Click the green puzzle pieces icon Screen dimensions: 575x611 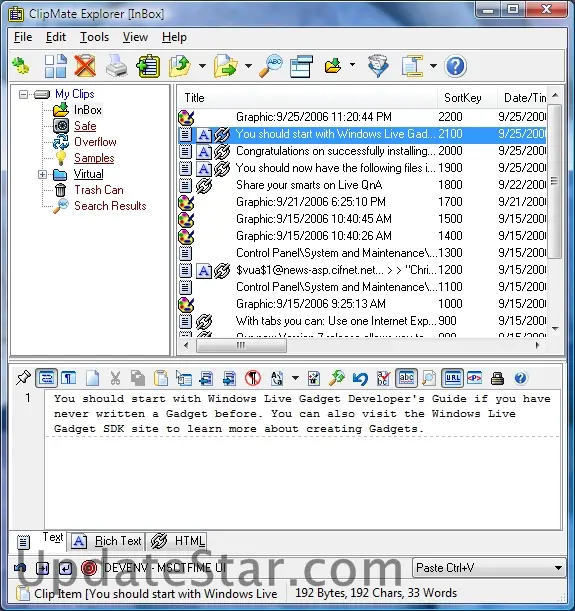coord(21,65)
